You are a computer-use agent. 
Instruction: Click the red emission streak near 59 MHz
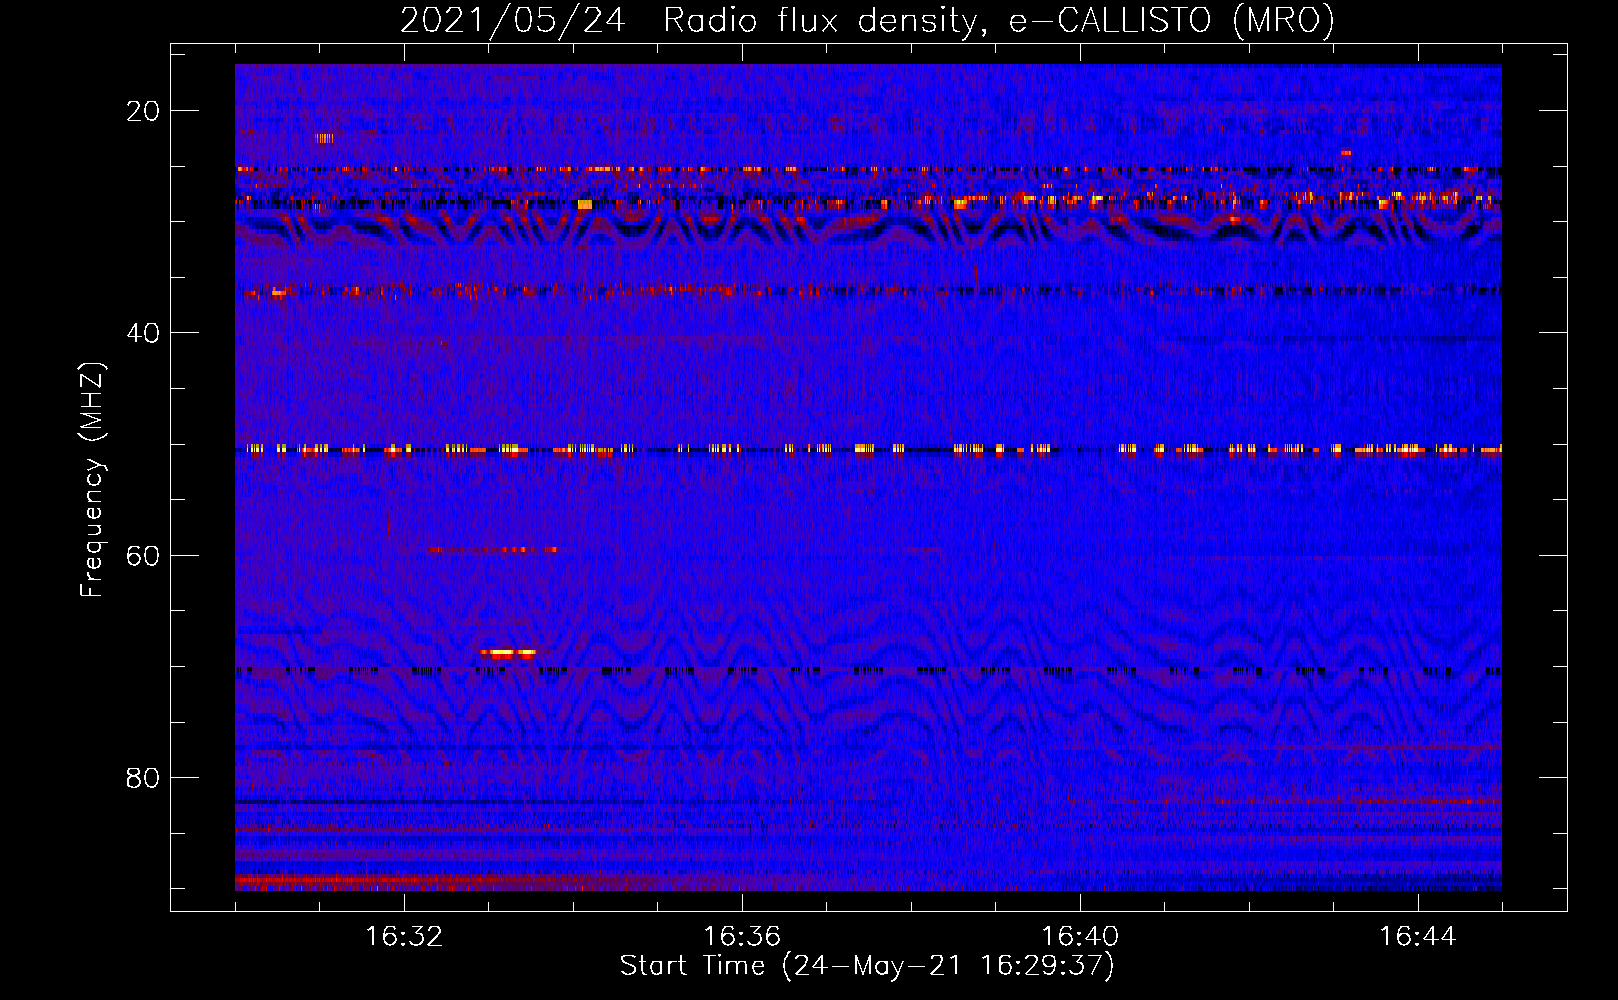point(492,549)
